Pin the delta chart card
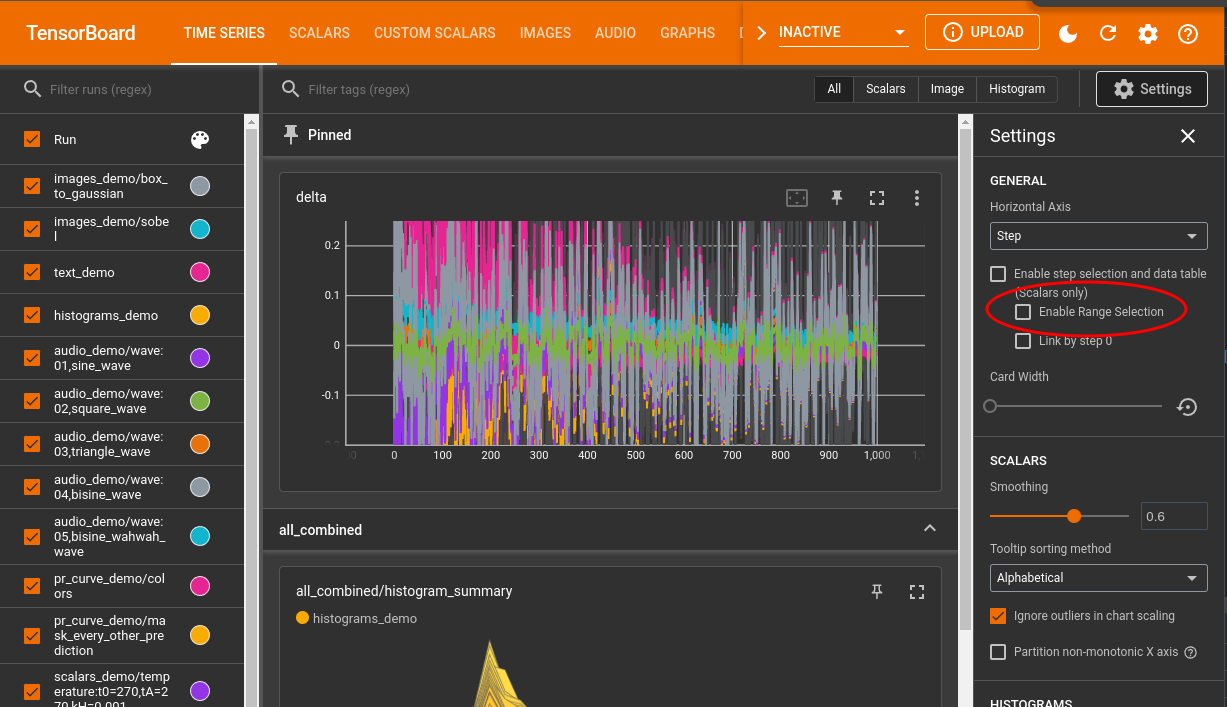Screen dimensions: 1227x707 coord(837,197)
